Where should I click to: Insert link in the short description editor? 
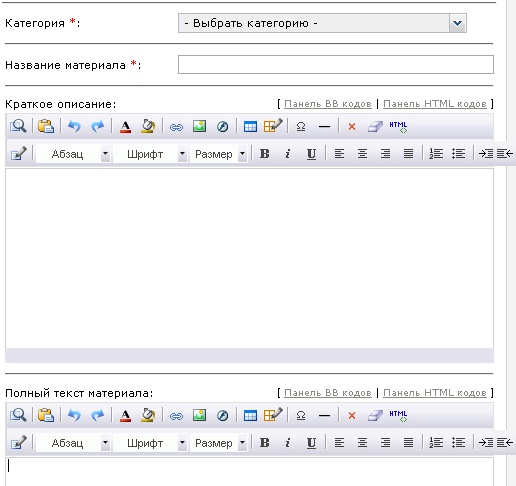coord(176,127)
